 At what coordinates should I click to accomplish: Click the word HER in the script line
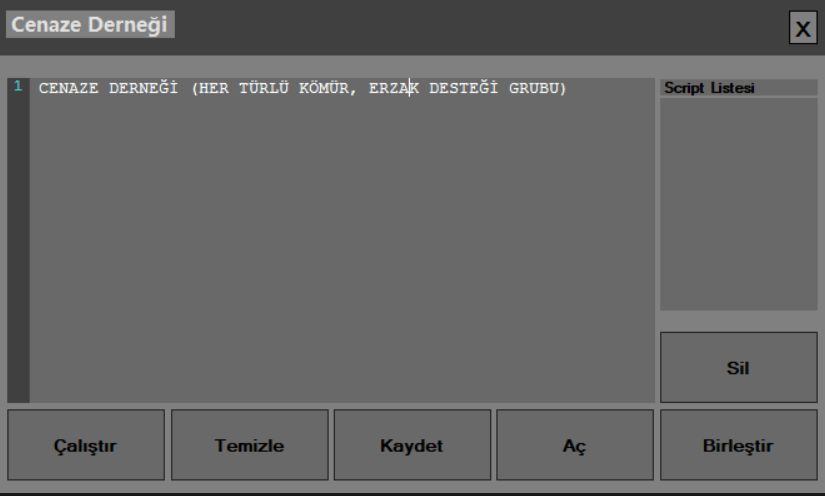coord(214,88)
